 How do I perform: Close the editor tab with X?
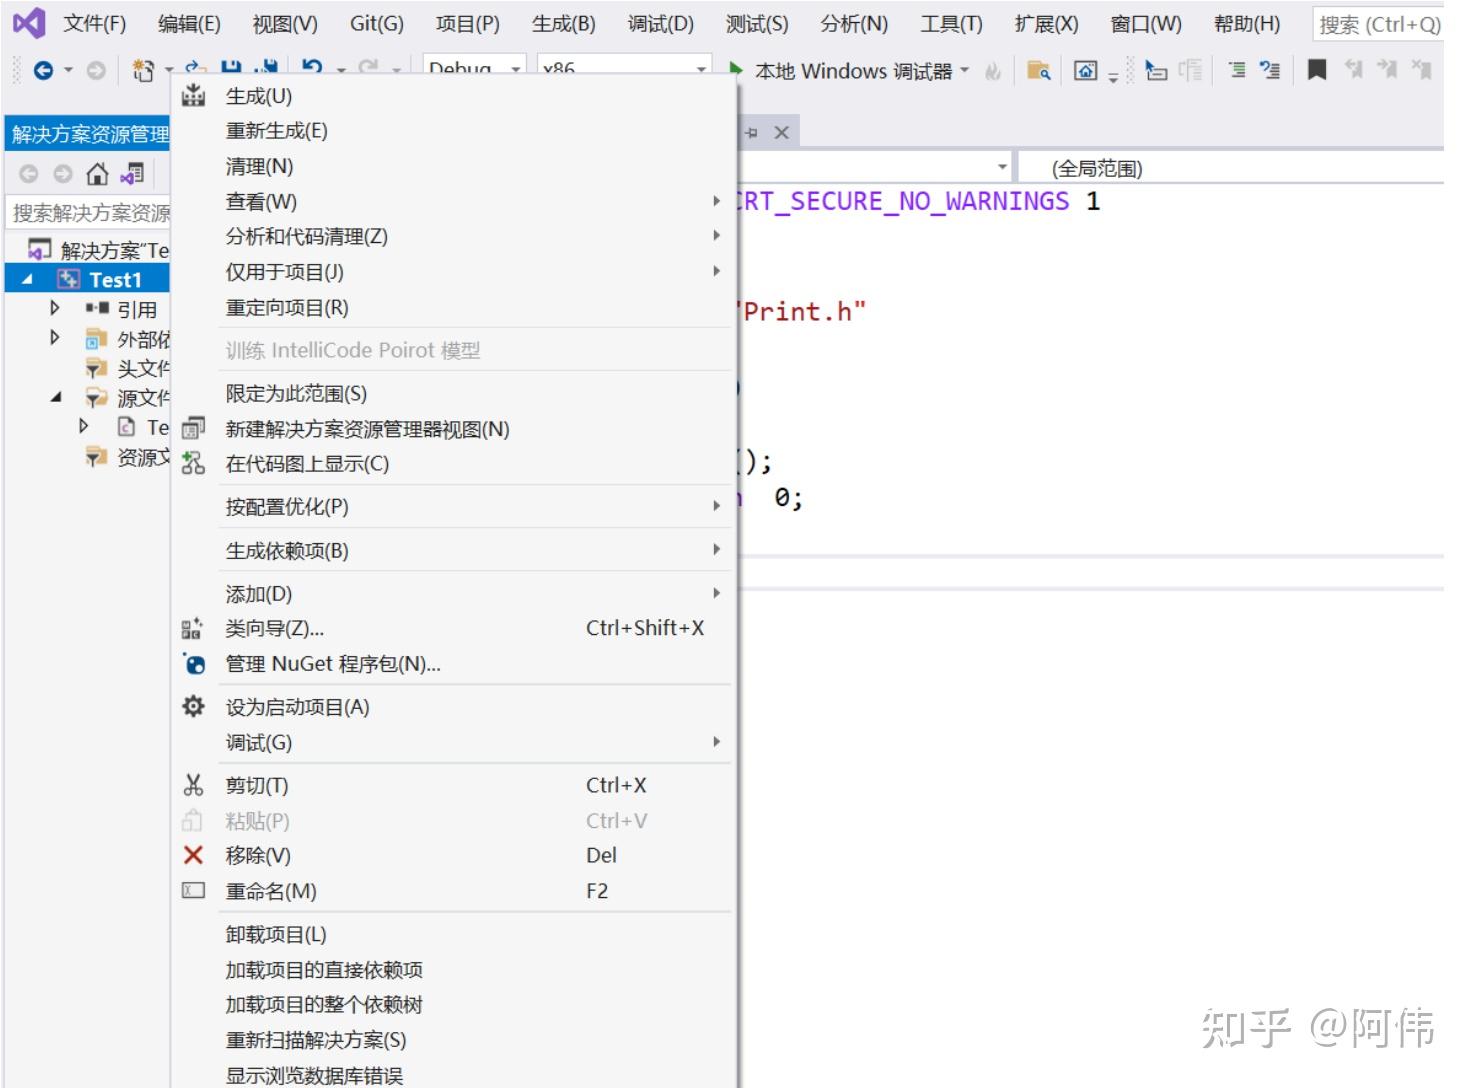(x=782, y=133)
